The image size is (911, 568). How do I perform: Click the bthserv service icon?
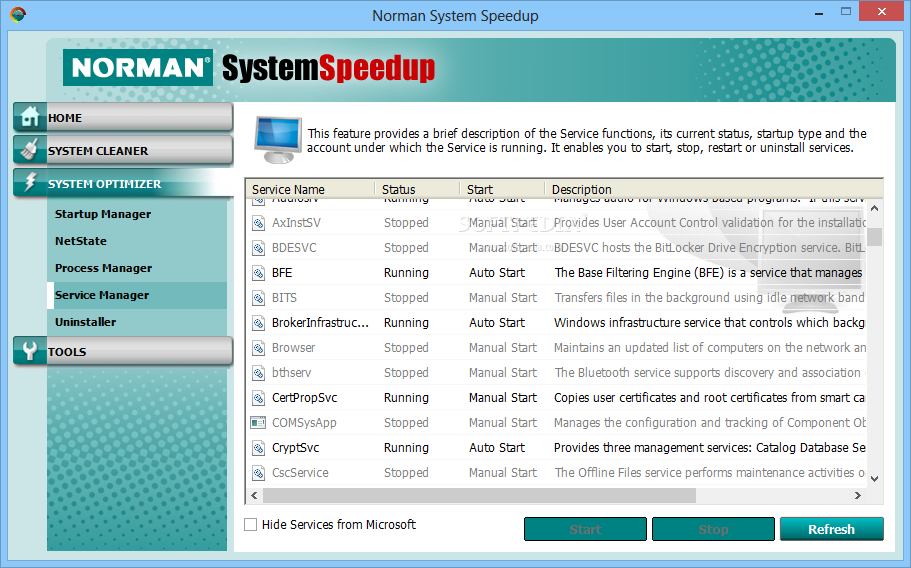tap(258, 373)
